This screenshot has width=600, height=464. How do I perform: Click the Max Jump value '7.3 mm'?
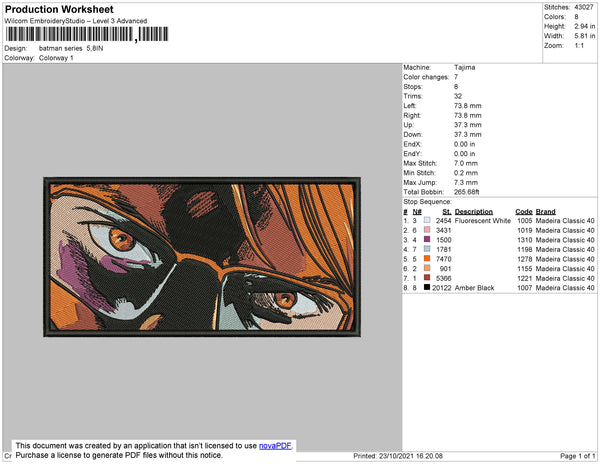pos(466,182)
